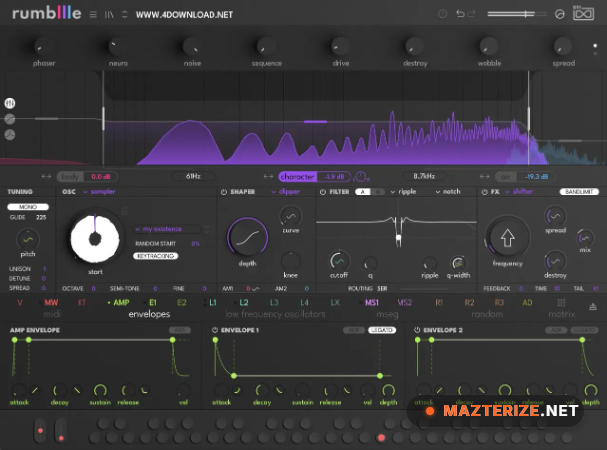Image resolution: width=607 pixels, height=450 pixels.
Task: Select the MW midi tab
Action: pyautogui.click(x=51, y=302)
